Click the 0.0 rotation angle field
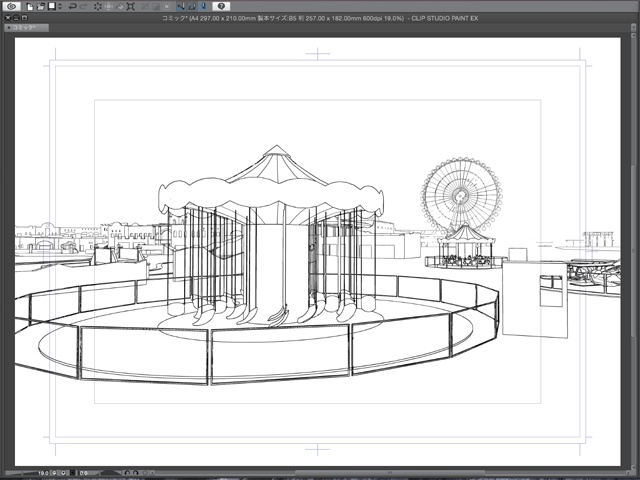This screenshot has height=480, width=640. (84, 473)
